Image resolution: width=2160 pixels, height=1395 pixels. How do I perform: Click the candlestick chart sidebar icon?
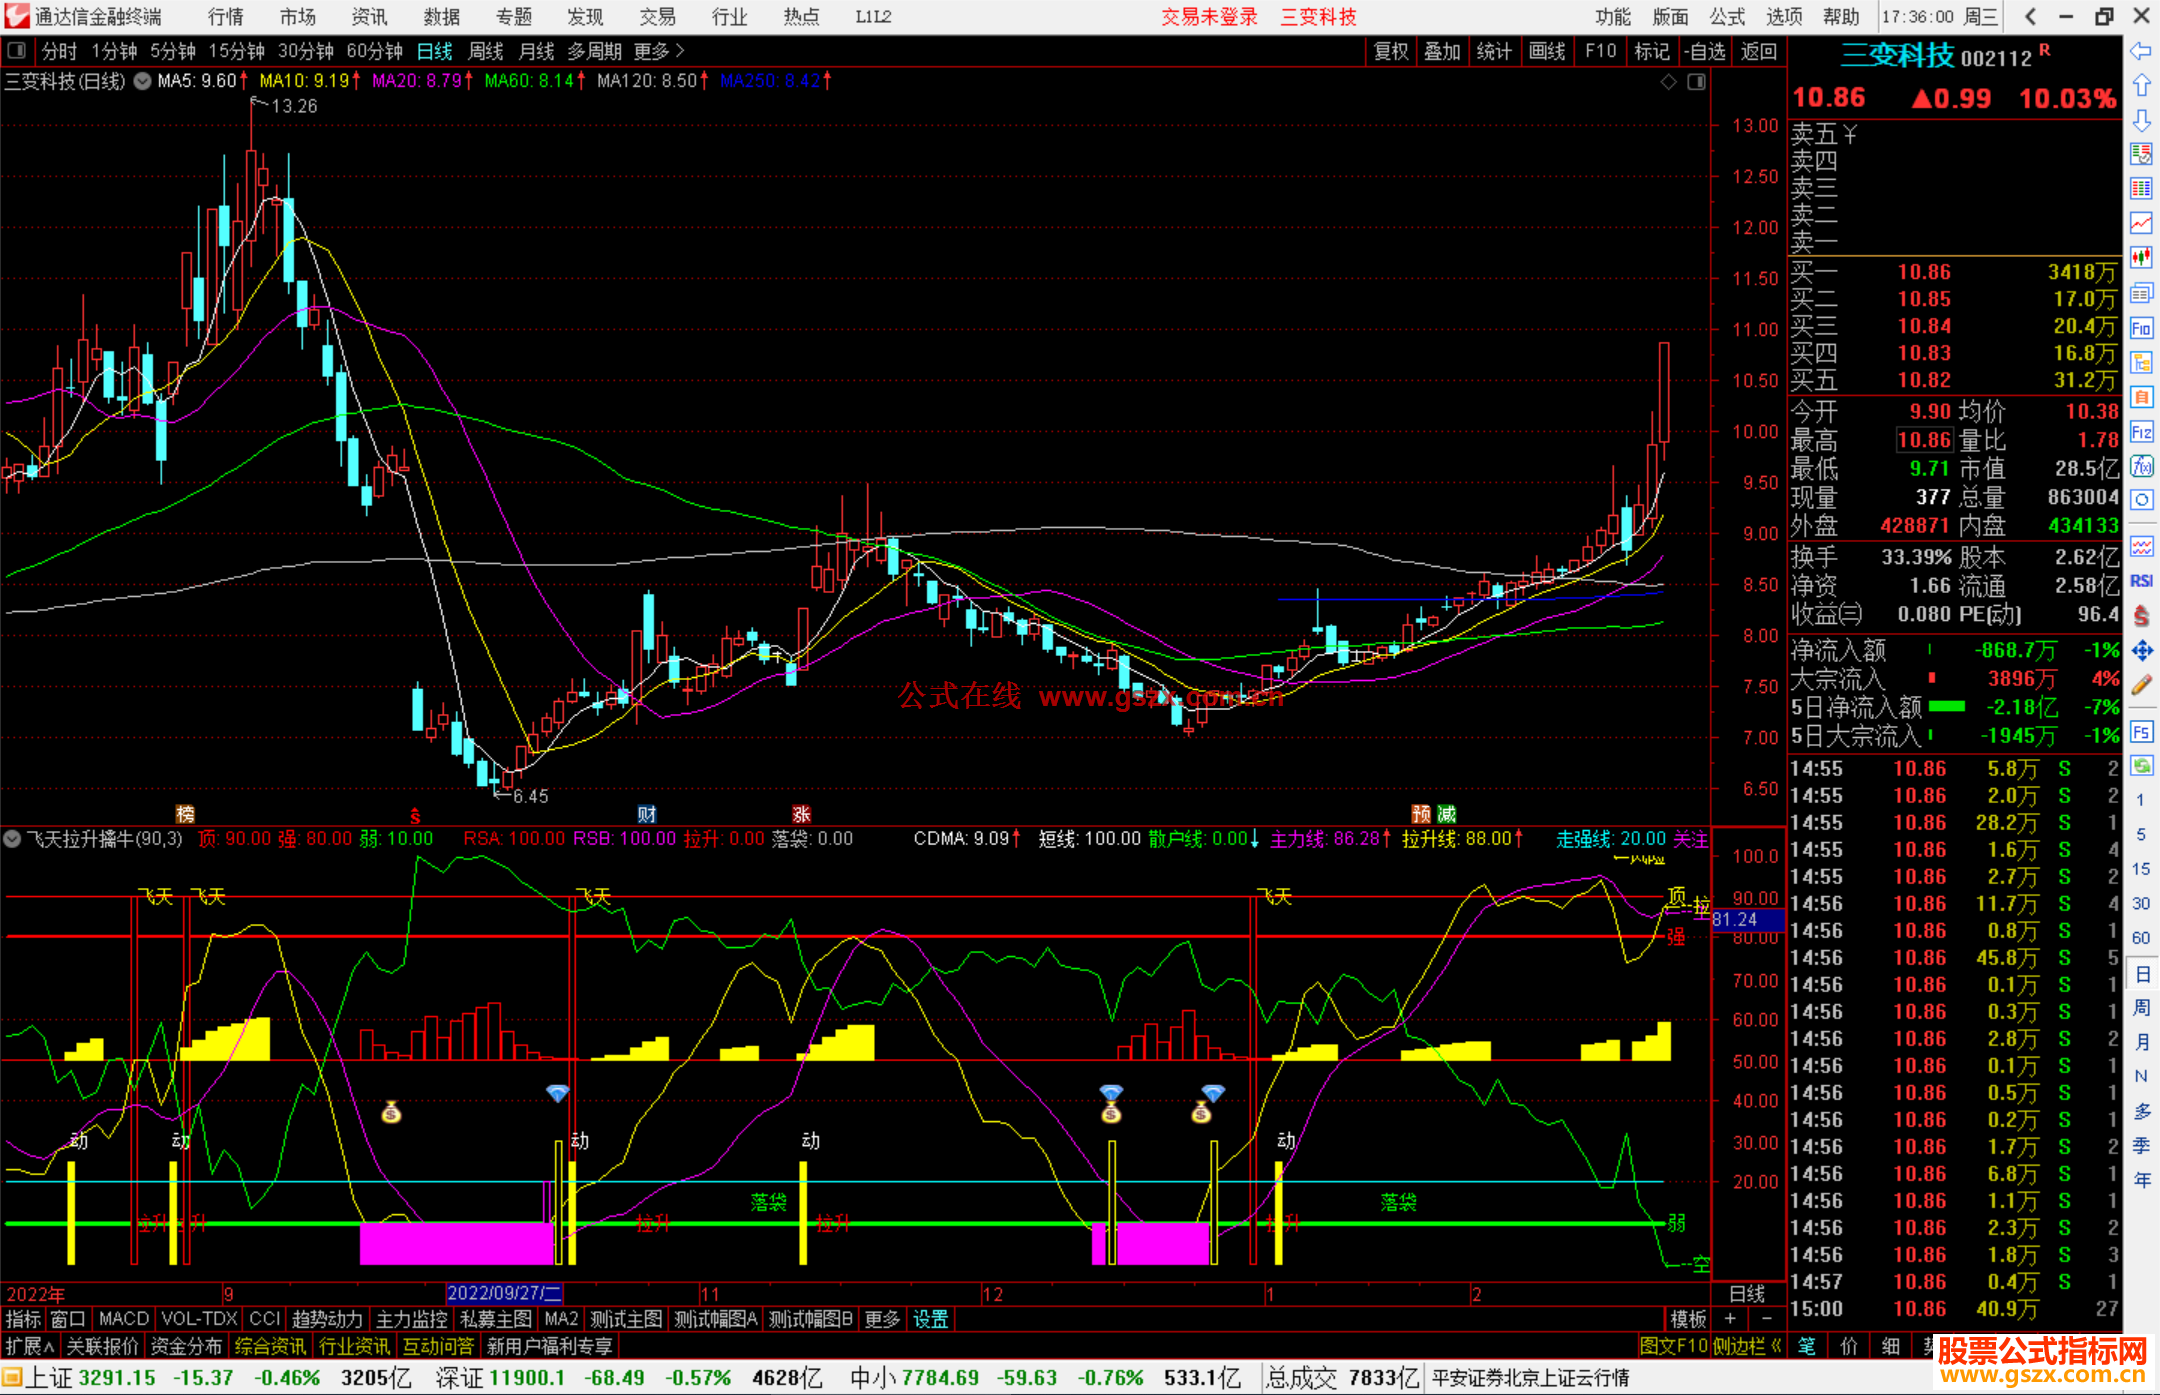(x=2141, y=258)
